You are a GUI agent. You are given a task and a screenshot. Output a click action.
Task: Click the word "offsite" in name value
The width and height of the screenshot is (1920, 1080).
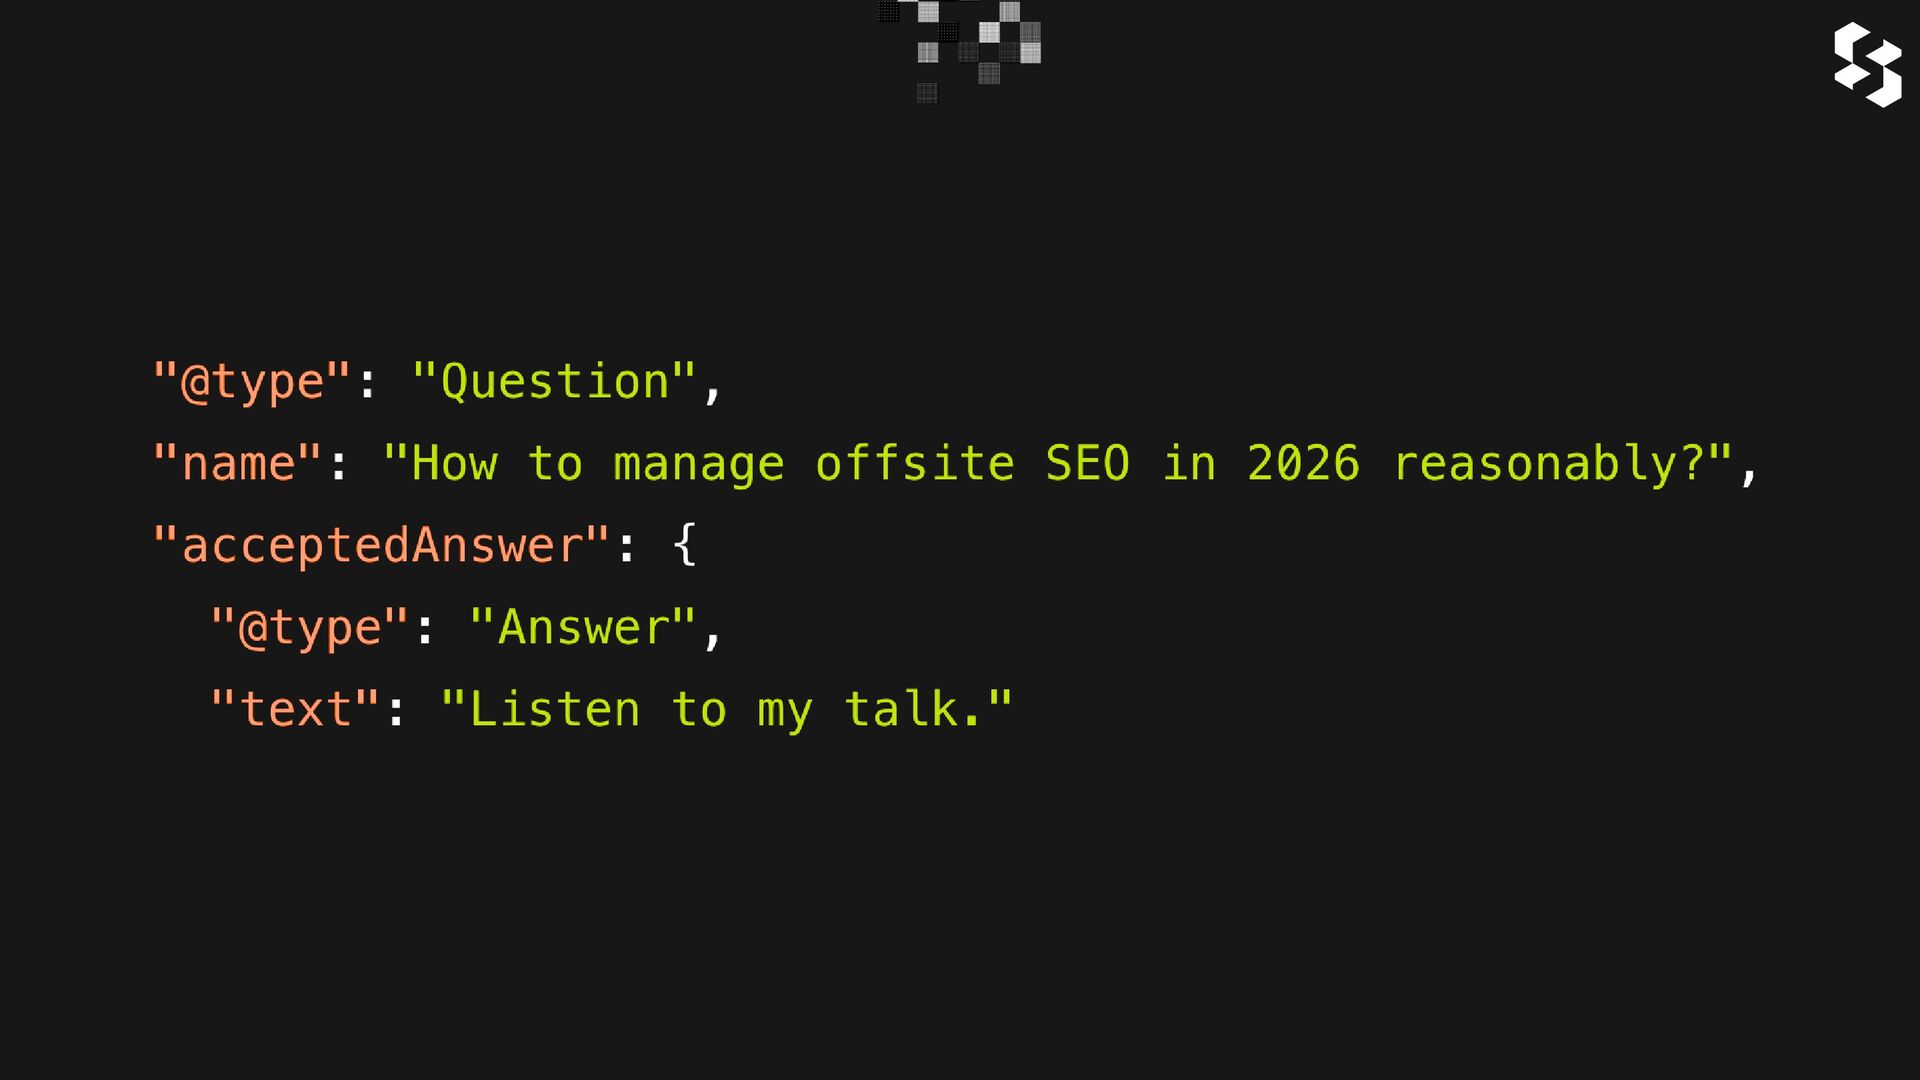tap(915, 464)
